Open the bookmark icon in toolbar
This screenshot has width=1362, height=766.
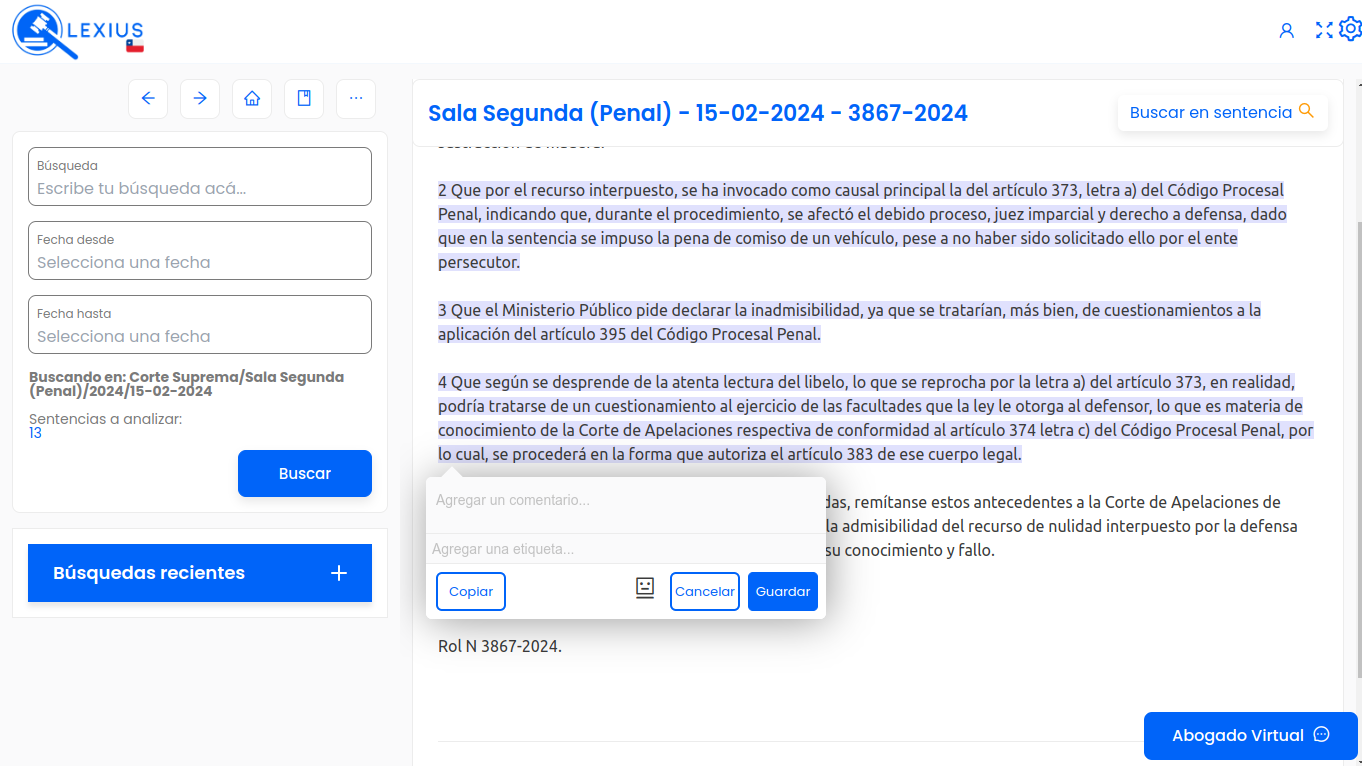click(304, 98)
